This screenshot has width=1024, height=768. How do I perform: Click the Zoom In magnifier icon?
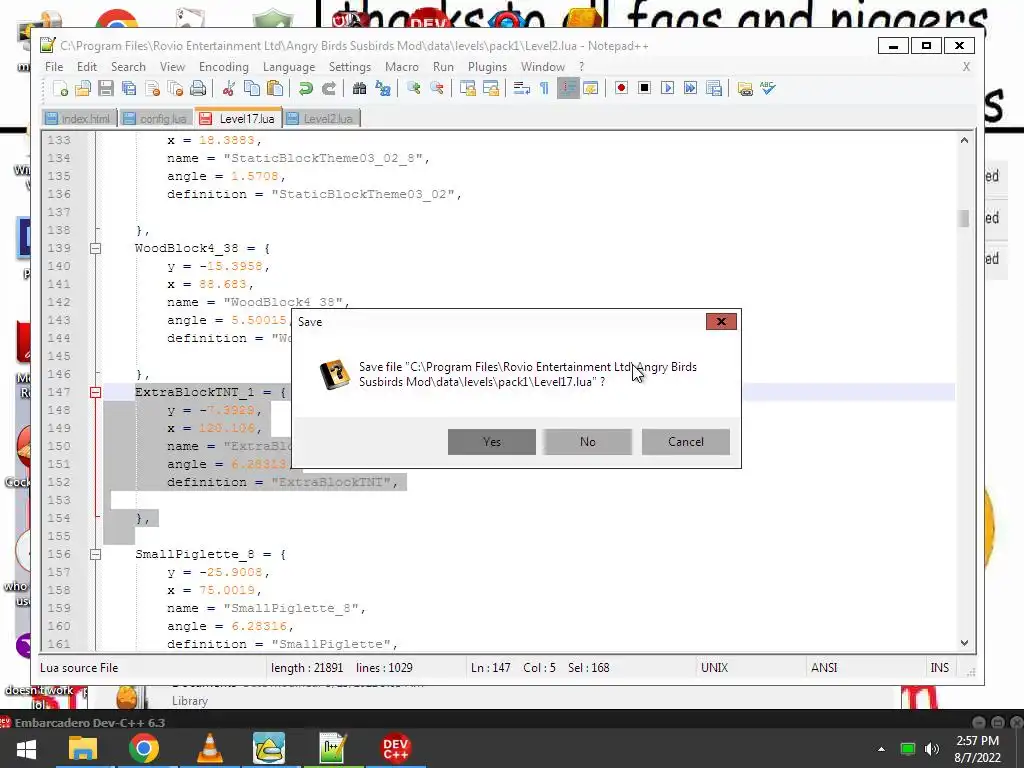click(x=413, y=89)
